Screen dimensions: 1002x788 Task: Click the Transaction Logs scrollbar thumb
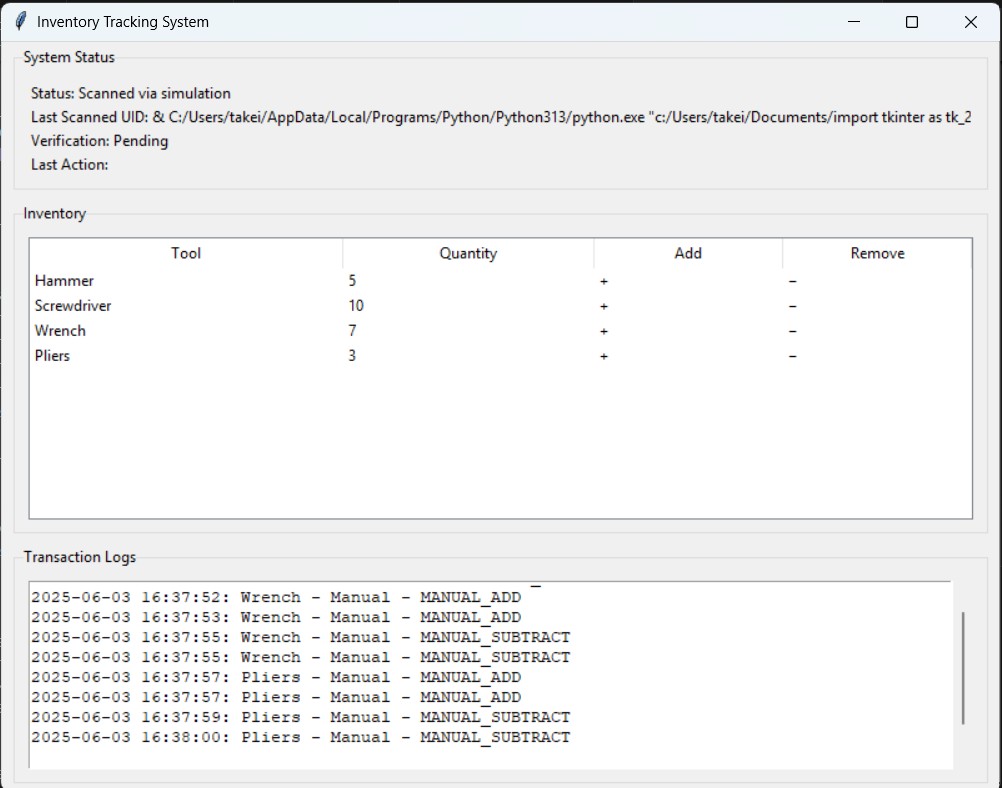(x=963, y=668)
